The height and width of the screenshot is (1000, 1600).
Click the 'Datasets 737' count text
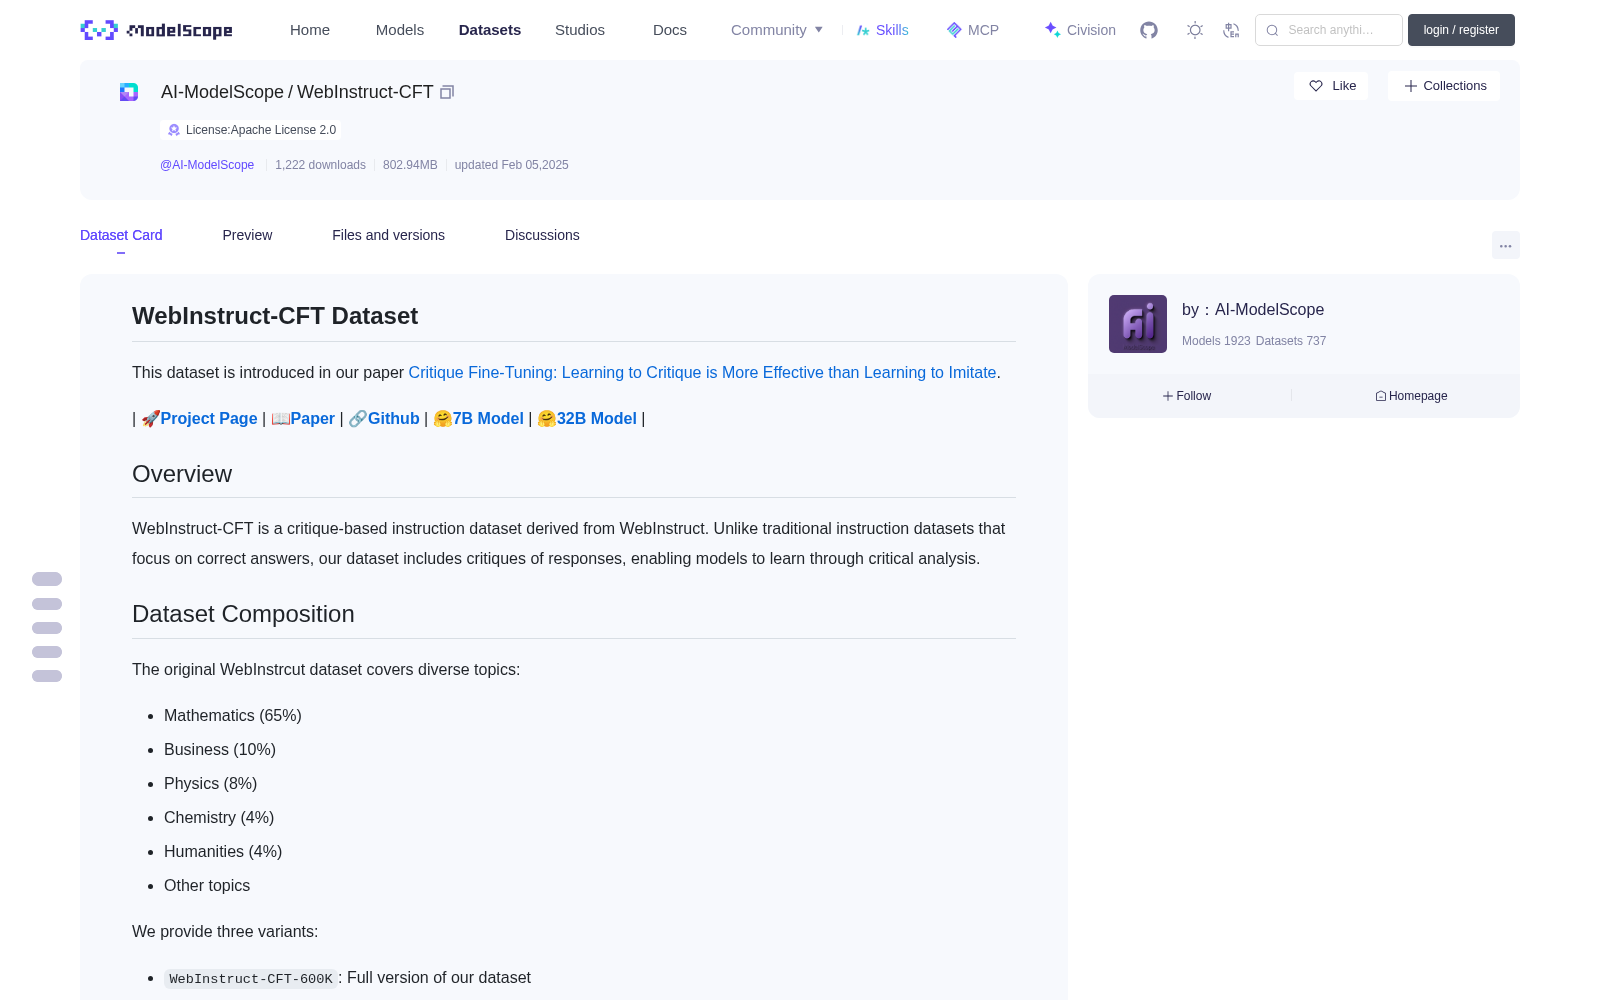[1291, 341]
